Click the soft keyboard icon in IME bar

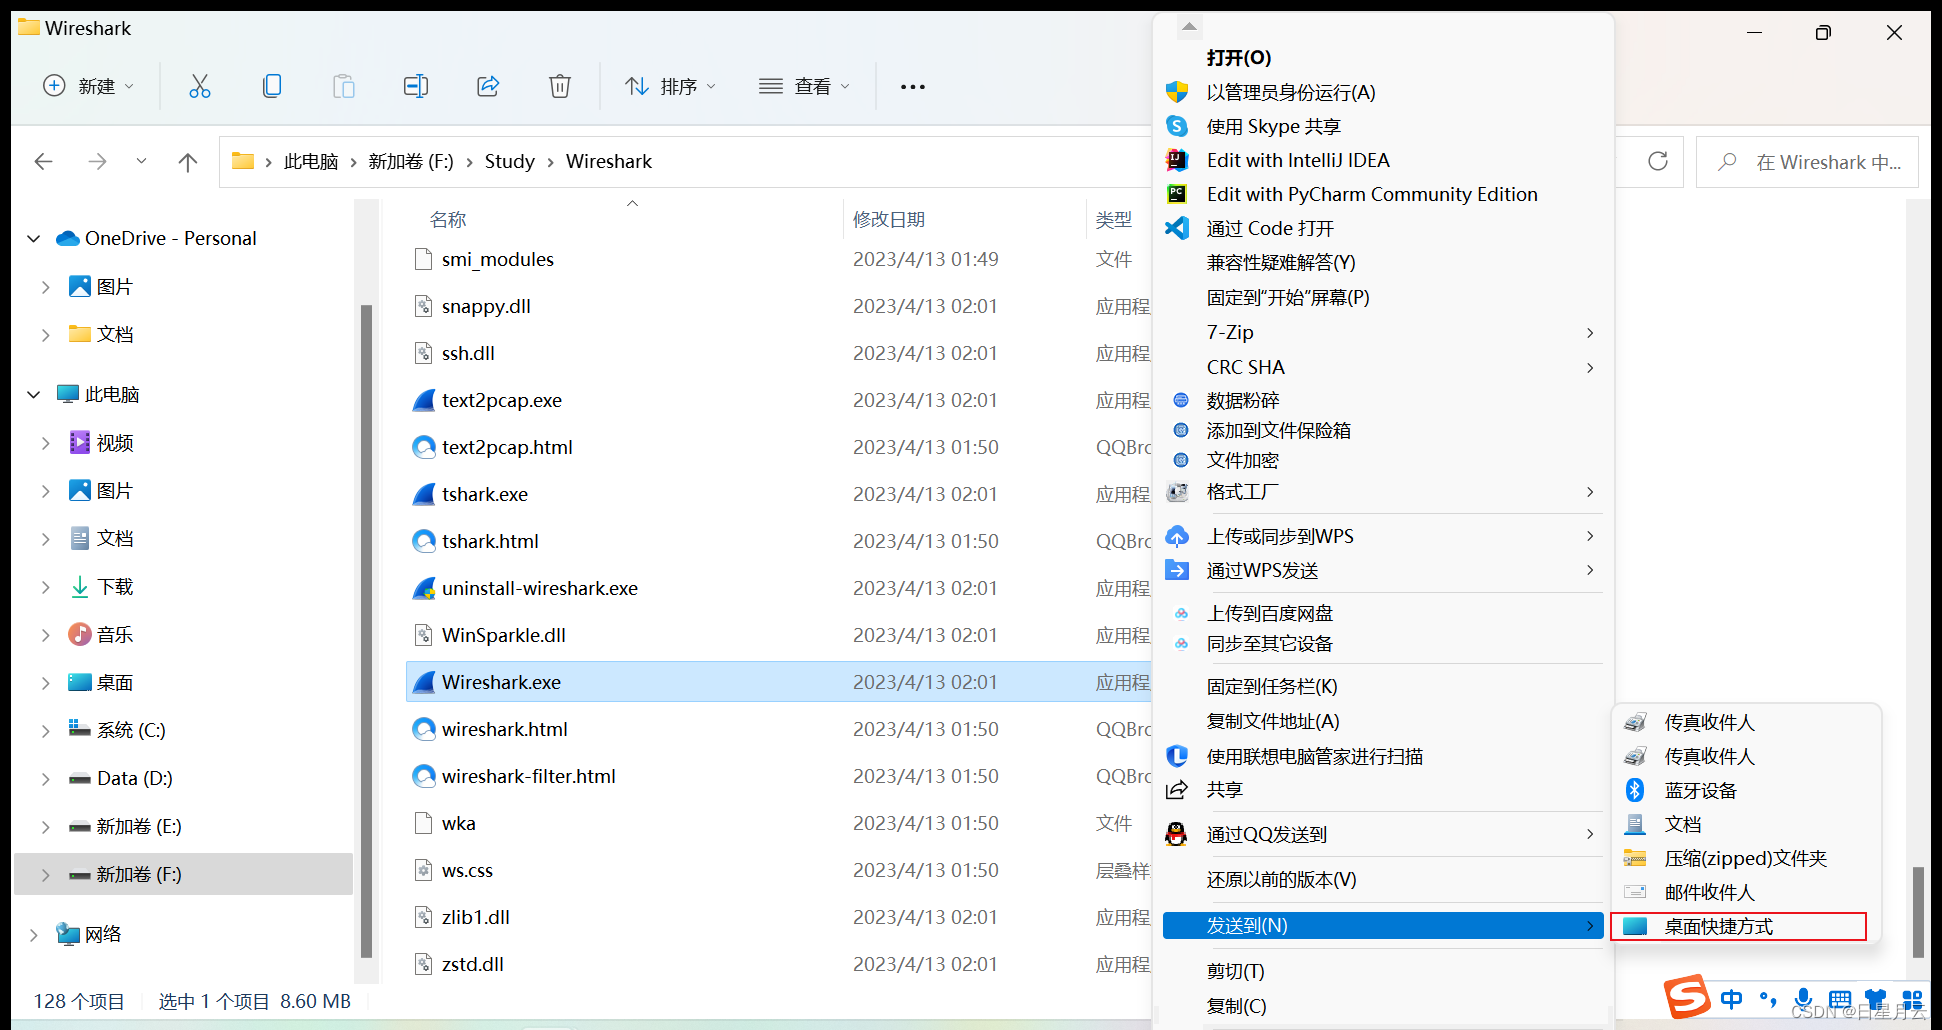click(x=1840, y=999)
